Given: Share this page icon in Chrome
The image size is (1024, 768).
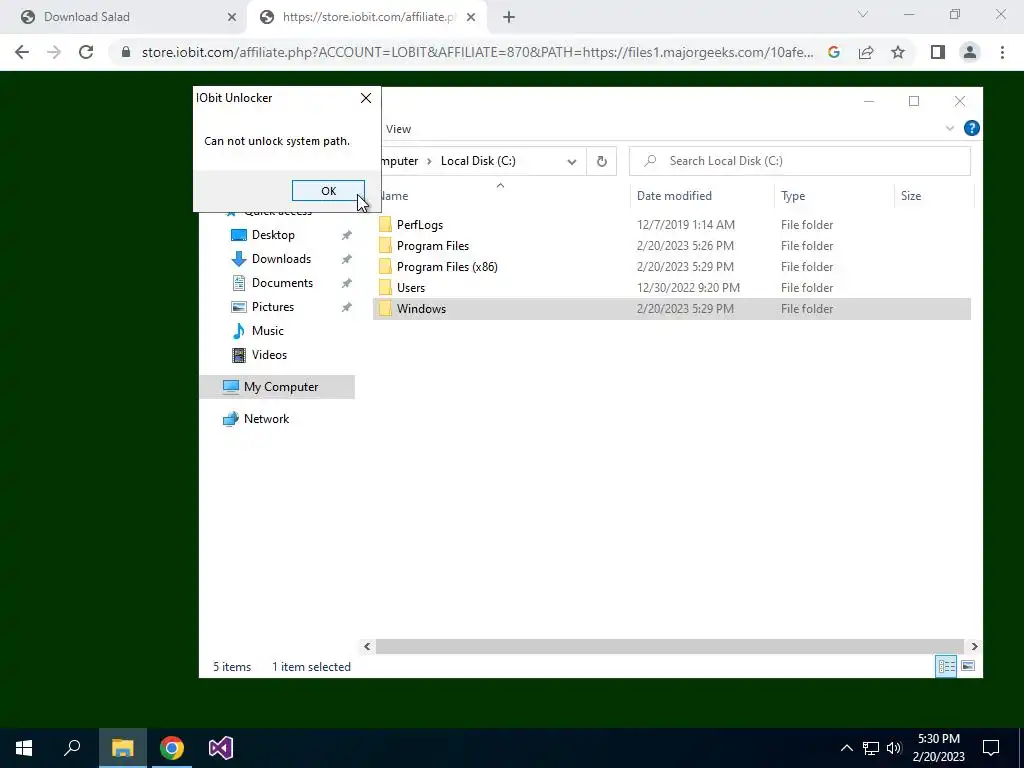Looking at the screenshot, I should pyautogui.click(x=866, y=52).
